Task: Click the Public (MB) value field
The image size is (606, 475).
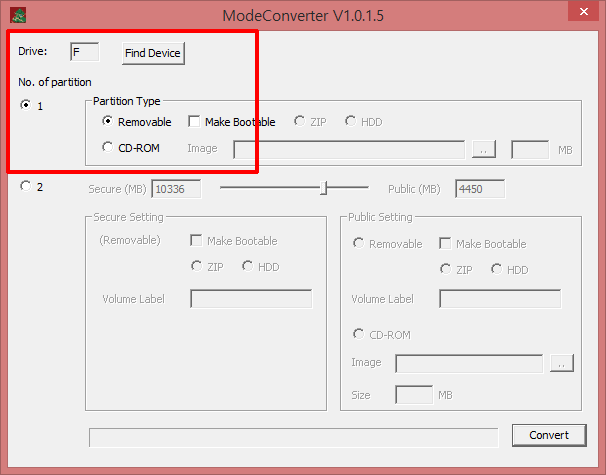Action: pos(479,189)
